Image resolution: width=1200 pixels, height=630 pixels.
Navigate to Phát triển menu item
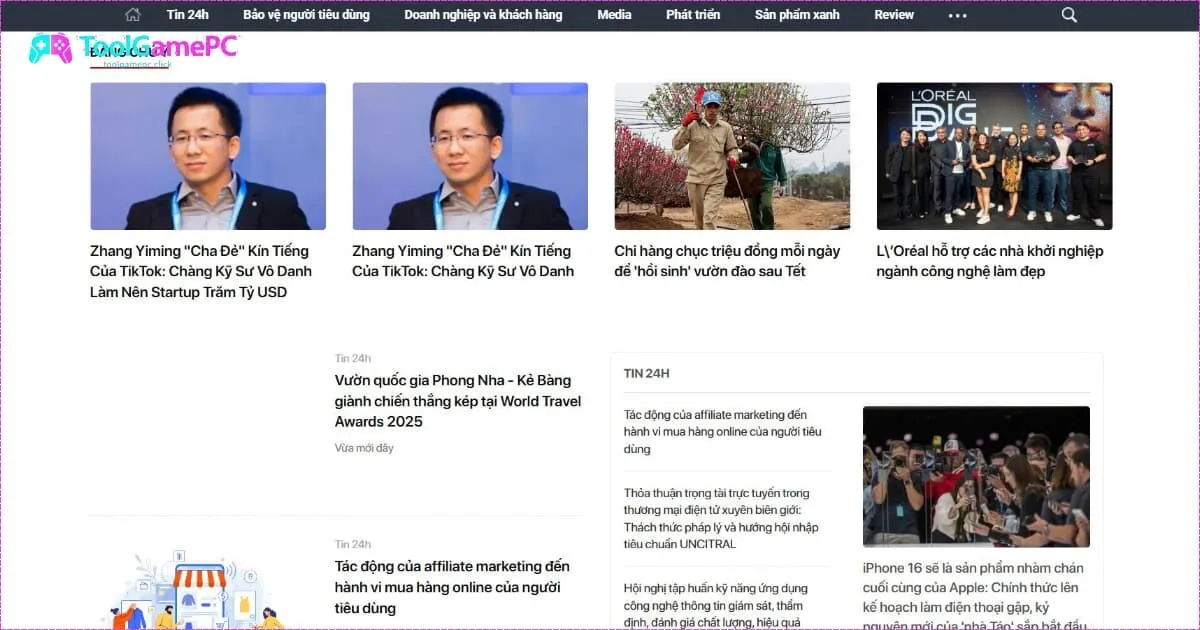(x=693, y=15)
